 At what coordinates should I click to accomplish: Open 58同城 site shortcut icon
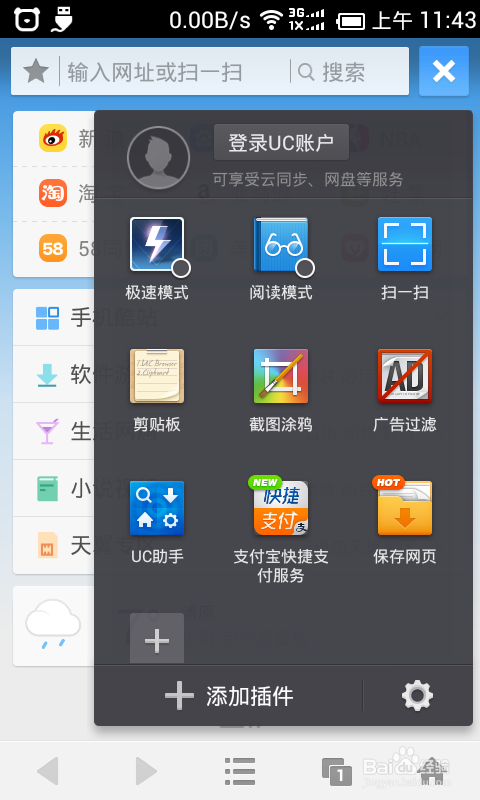coord(53,248)
